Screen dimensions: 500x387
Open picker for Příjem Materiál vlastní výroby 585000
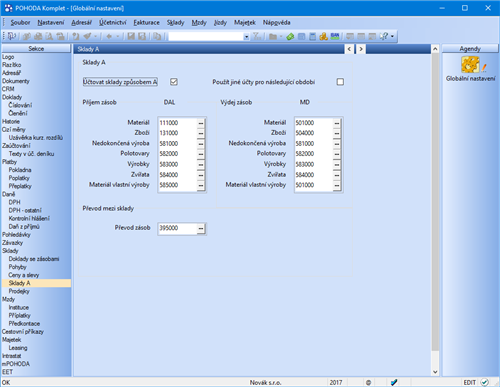(201, 185)
